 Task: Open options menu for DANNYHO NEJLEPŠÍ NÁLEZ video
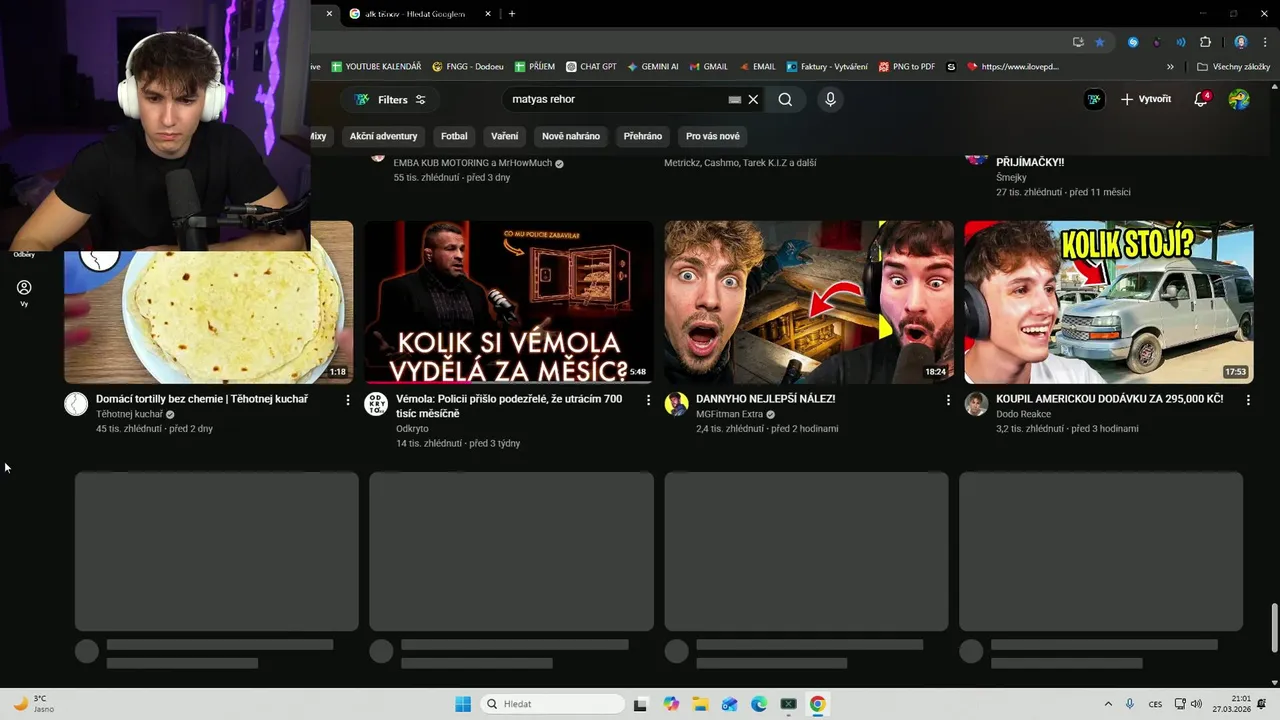tap(948, 400)
